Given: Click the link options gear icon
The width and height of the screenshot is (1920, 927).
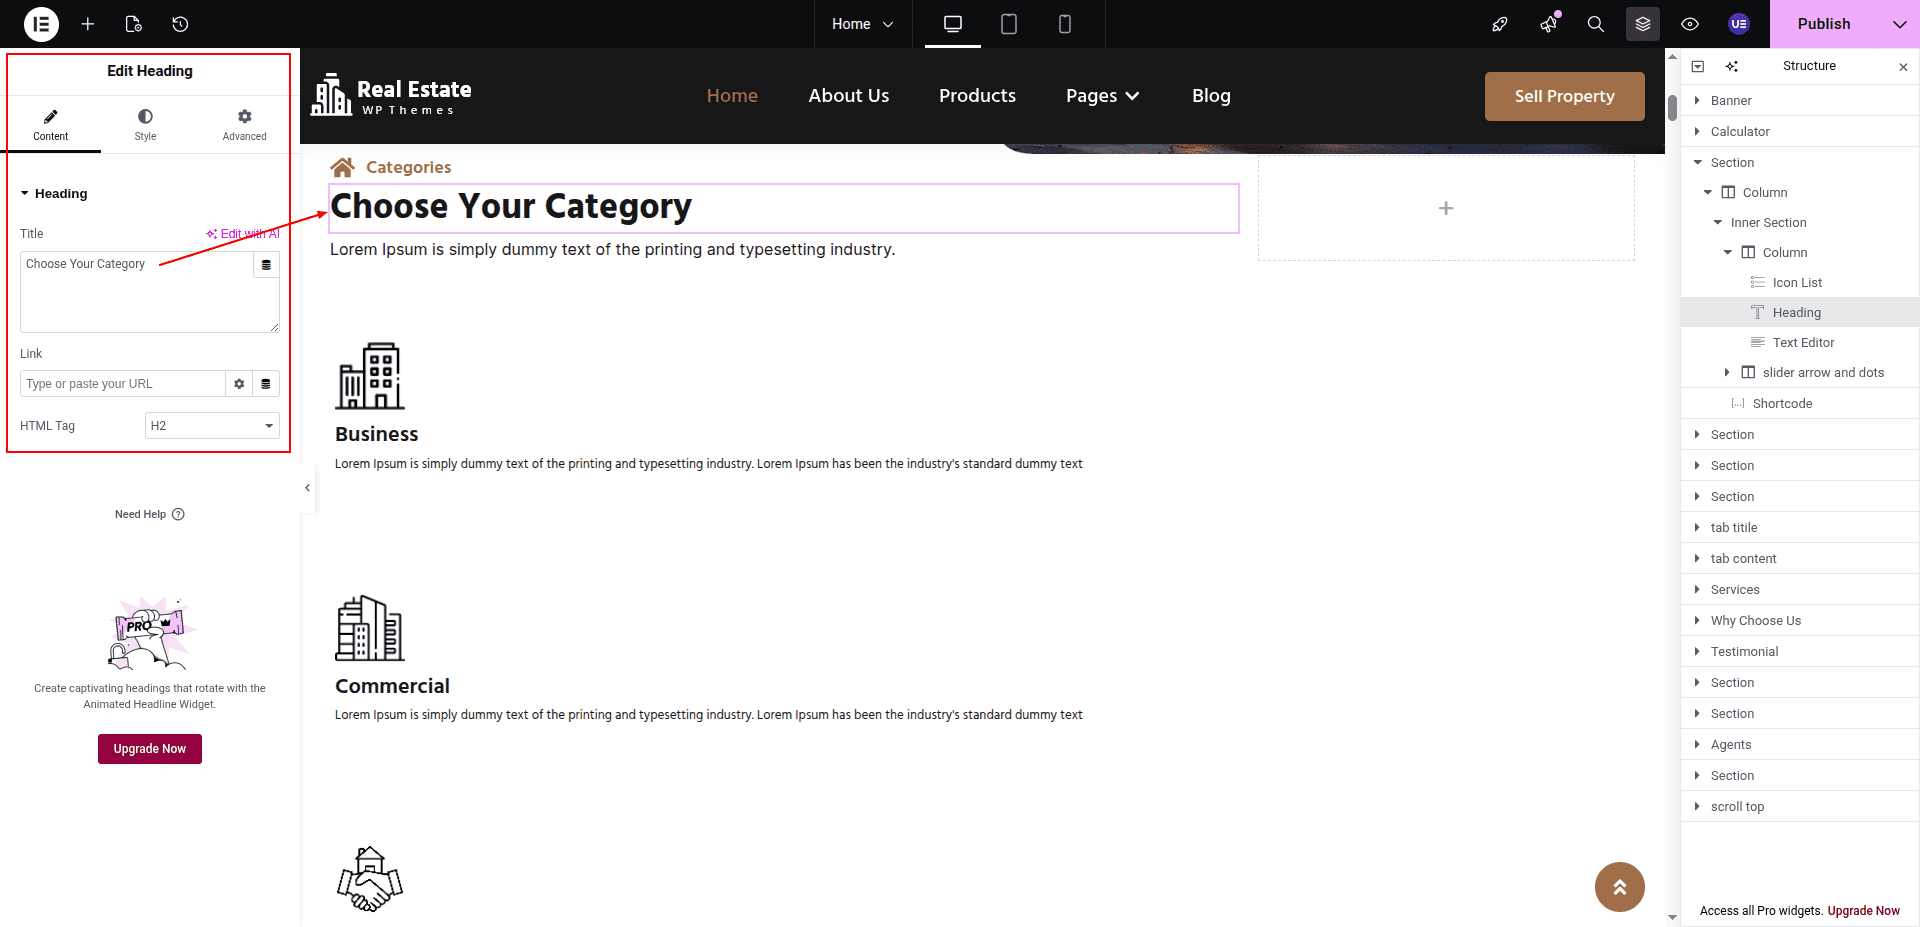Looking at the screenshot, I should point(239,384).
